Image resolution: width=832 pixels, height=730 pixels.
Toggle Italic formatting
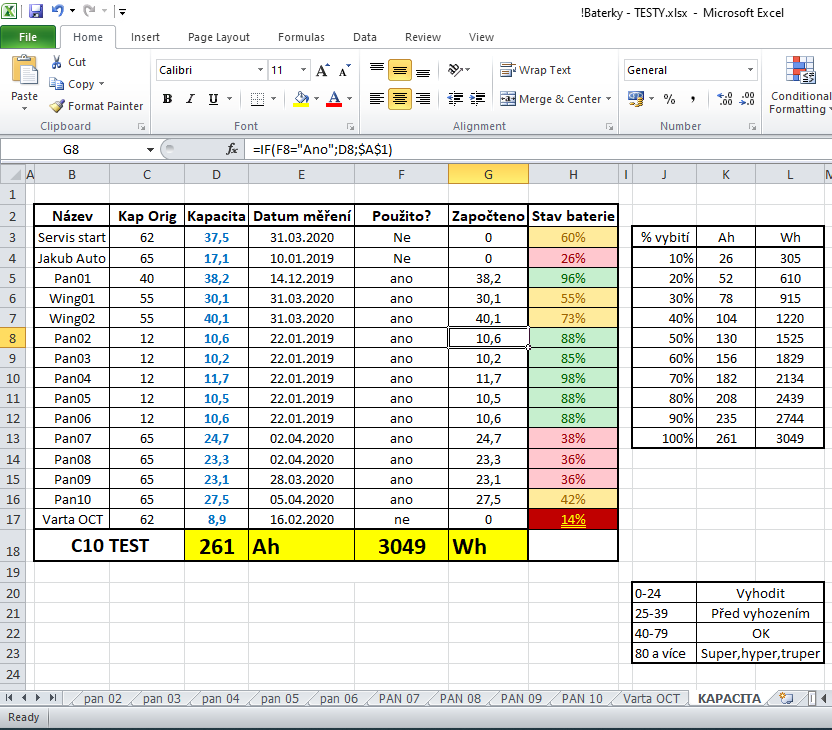189,99
